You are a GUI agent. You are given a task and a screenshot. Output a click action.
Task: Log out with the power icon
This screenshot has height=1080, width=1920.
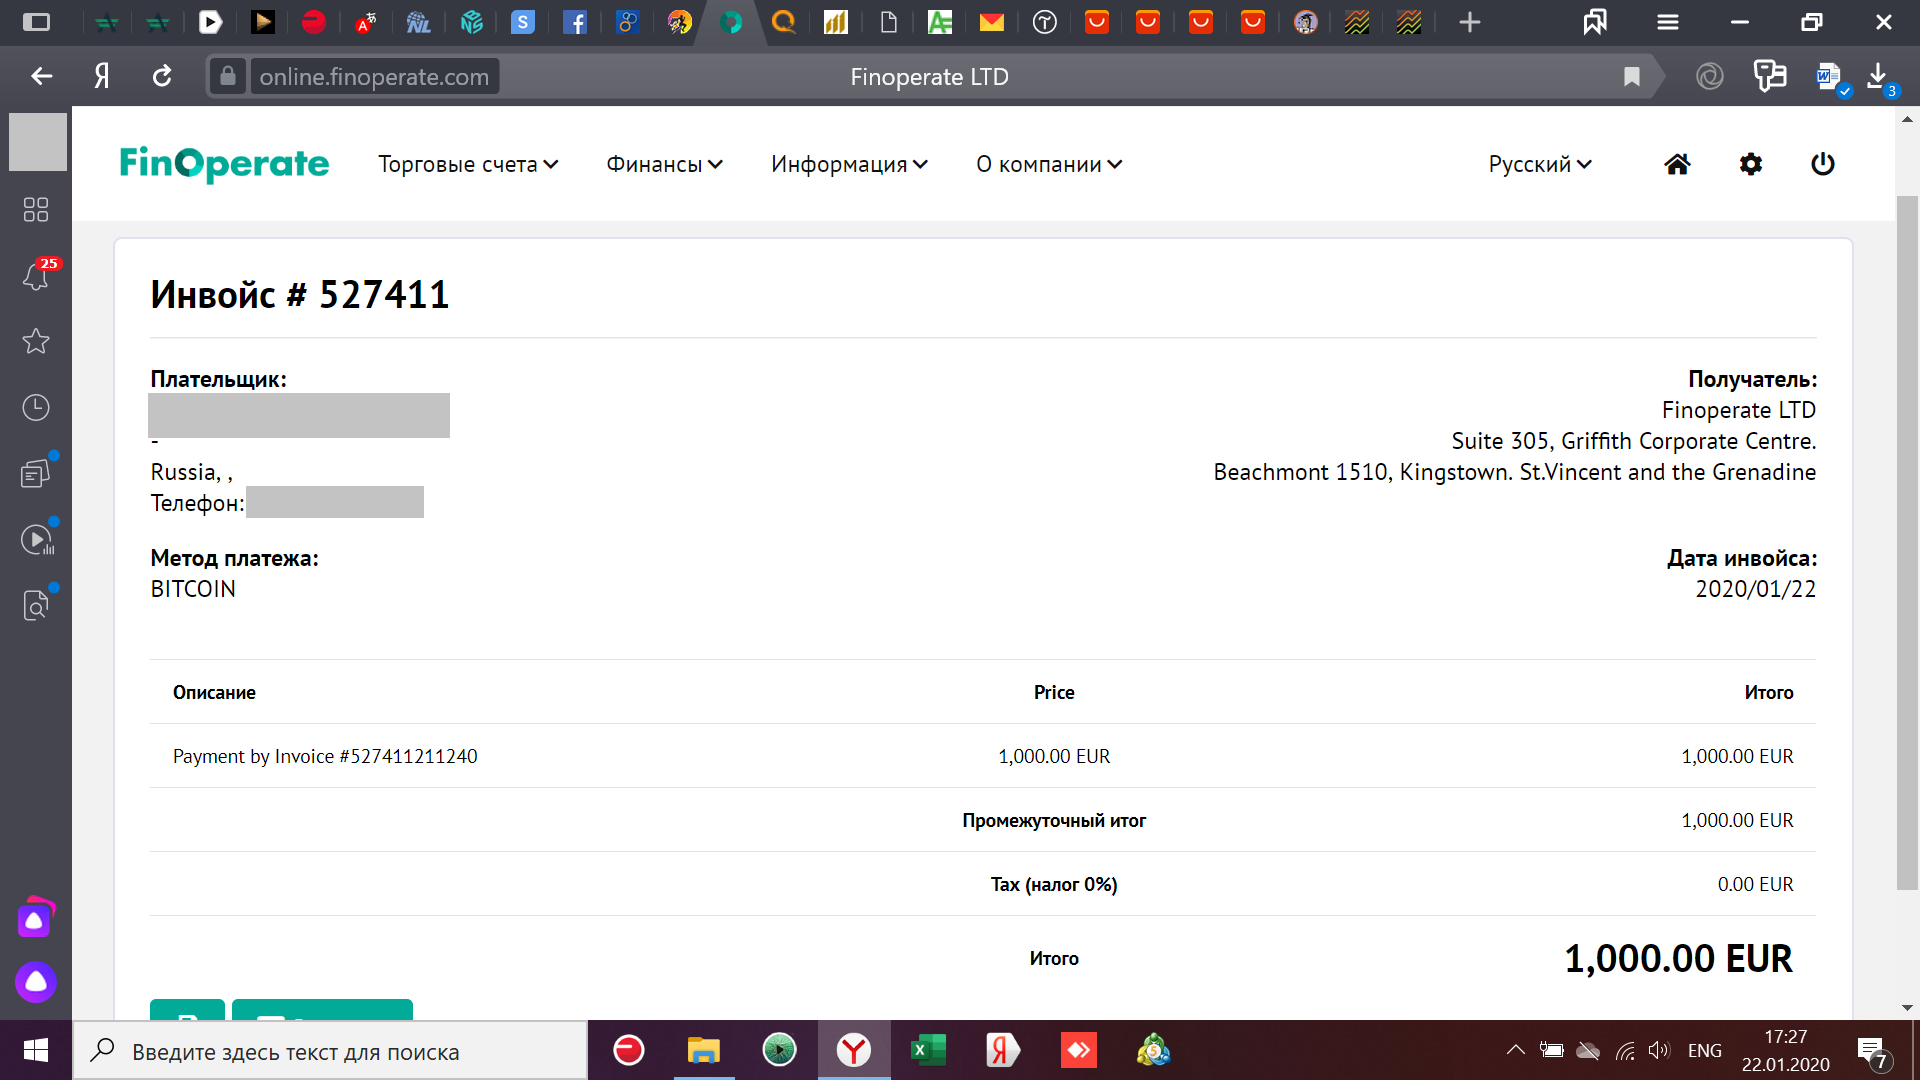point(1823,164)
